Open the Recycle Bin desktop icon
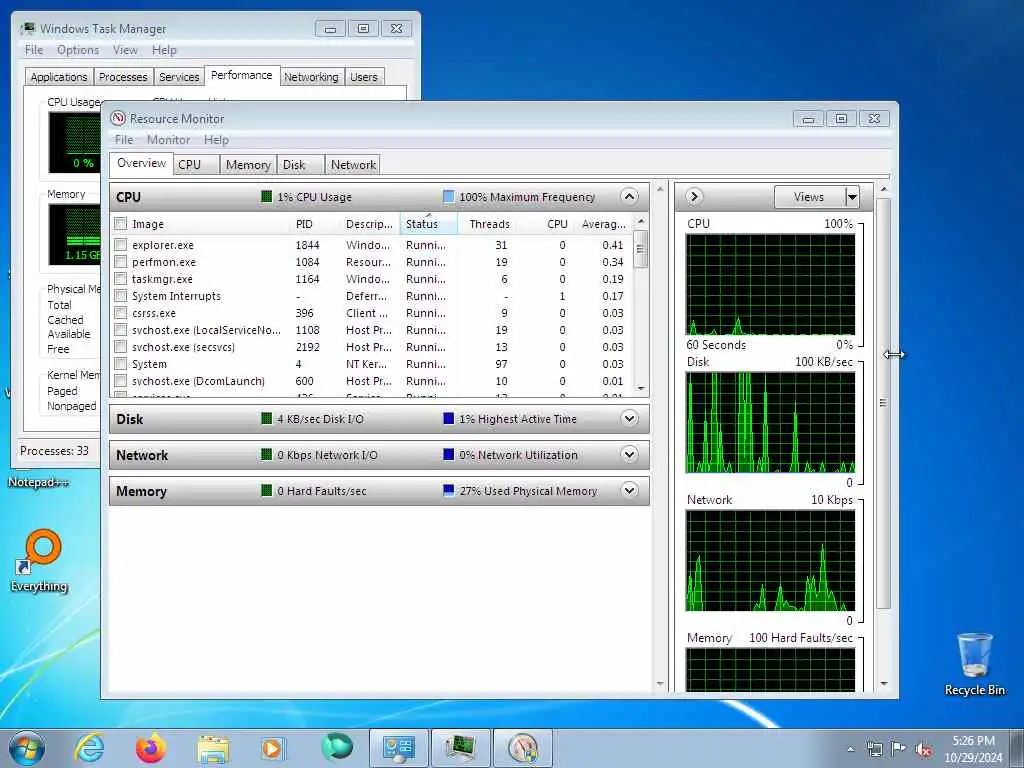Viewport: 1024px width, 768px height. pos(974,664)
